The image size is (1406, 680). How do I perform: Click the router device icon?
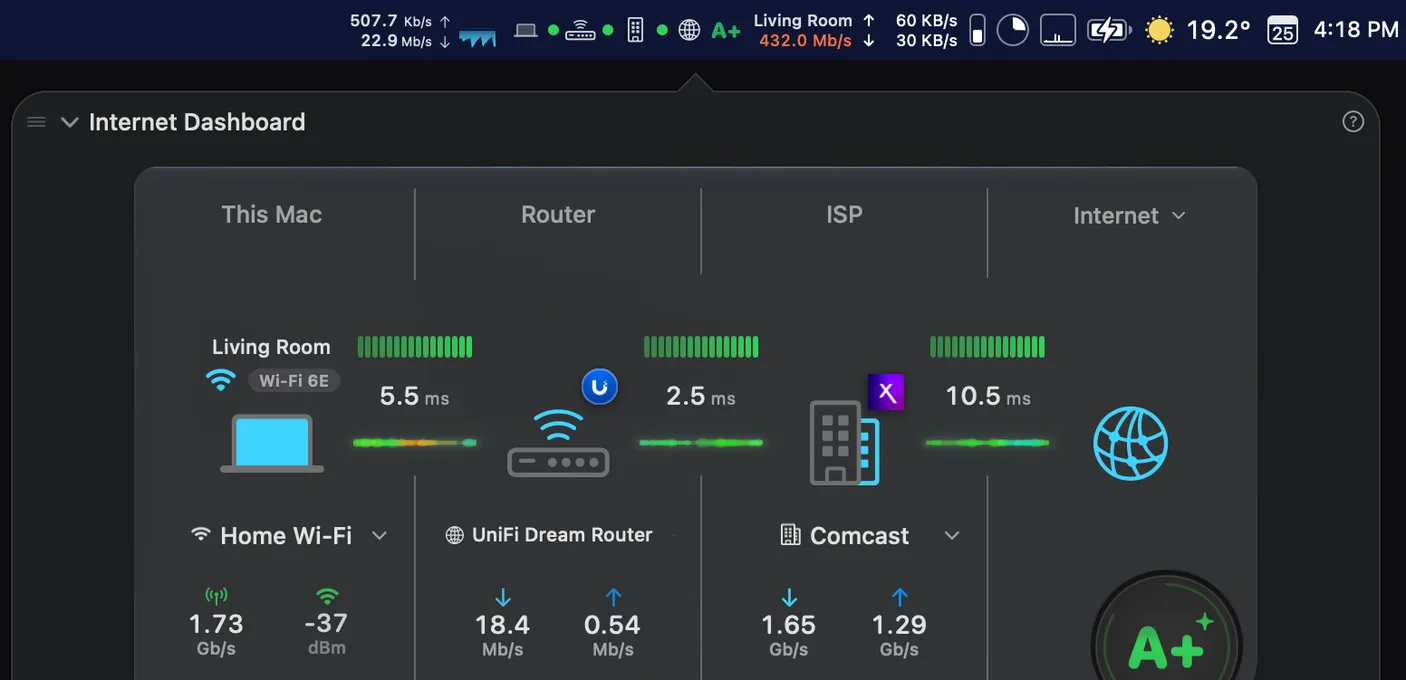[x=559, y=443]
